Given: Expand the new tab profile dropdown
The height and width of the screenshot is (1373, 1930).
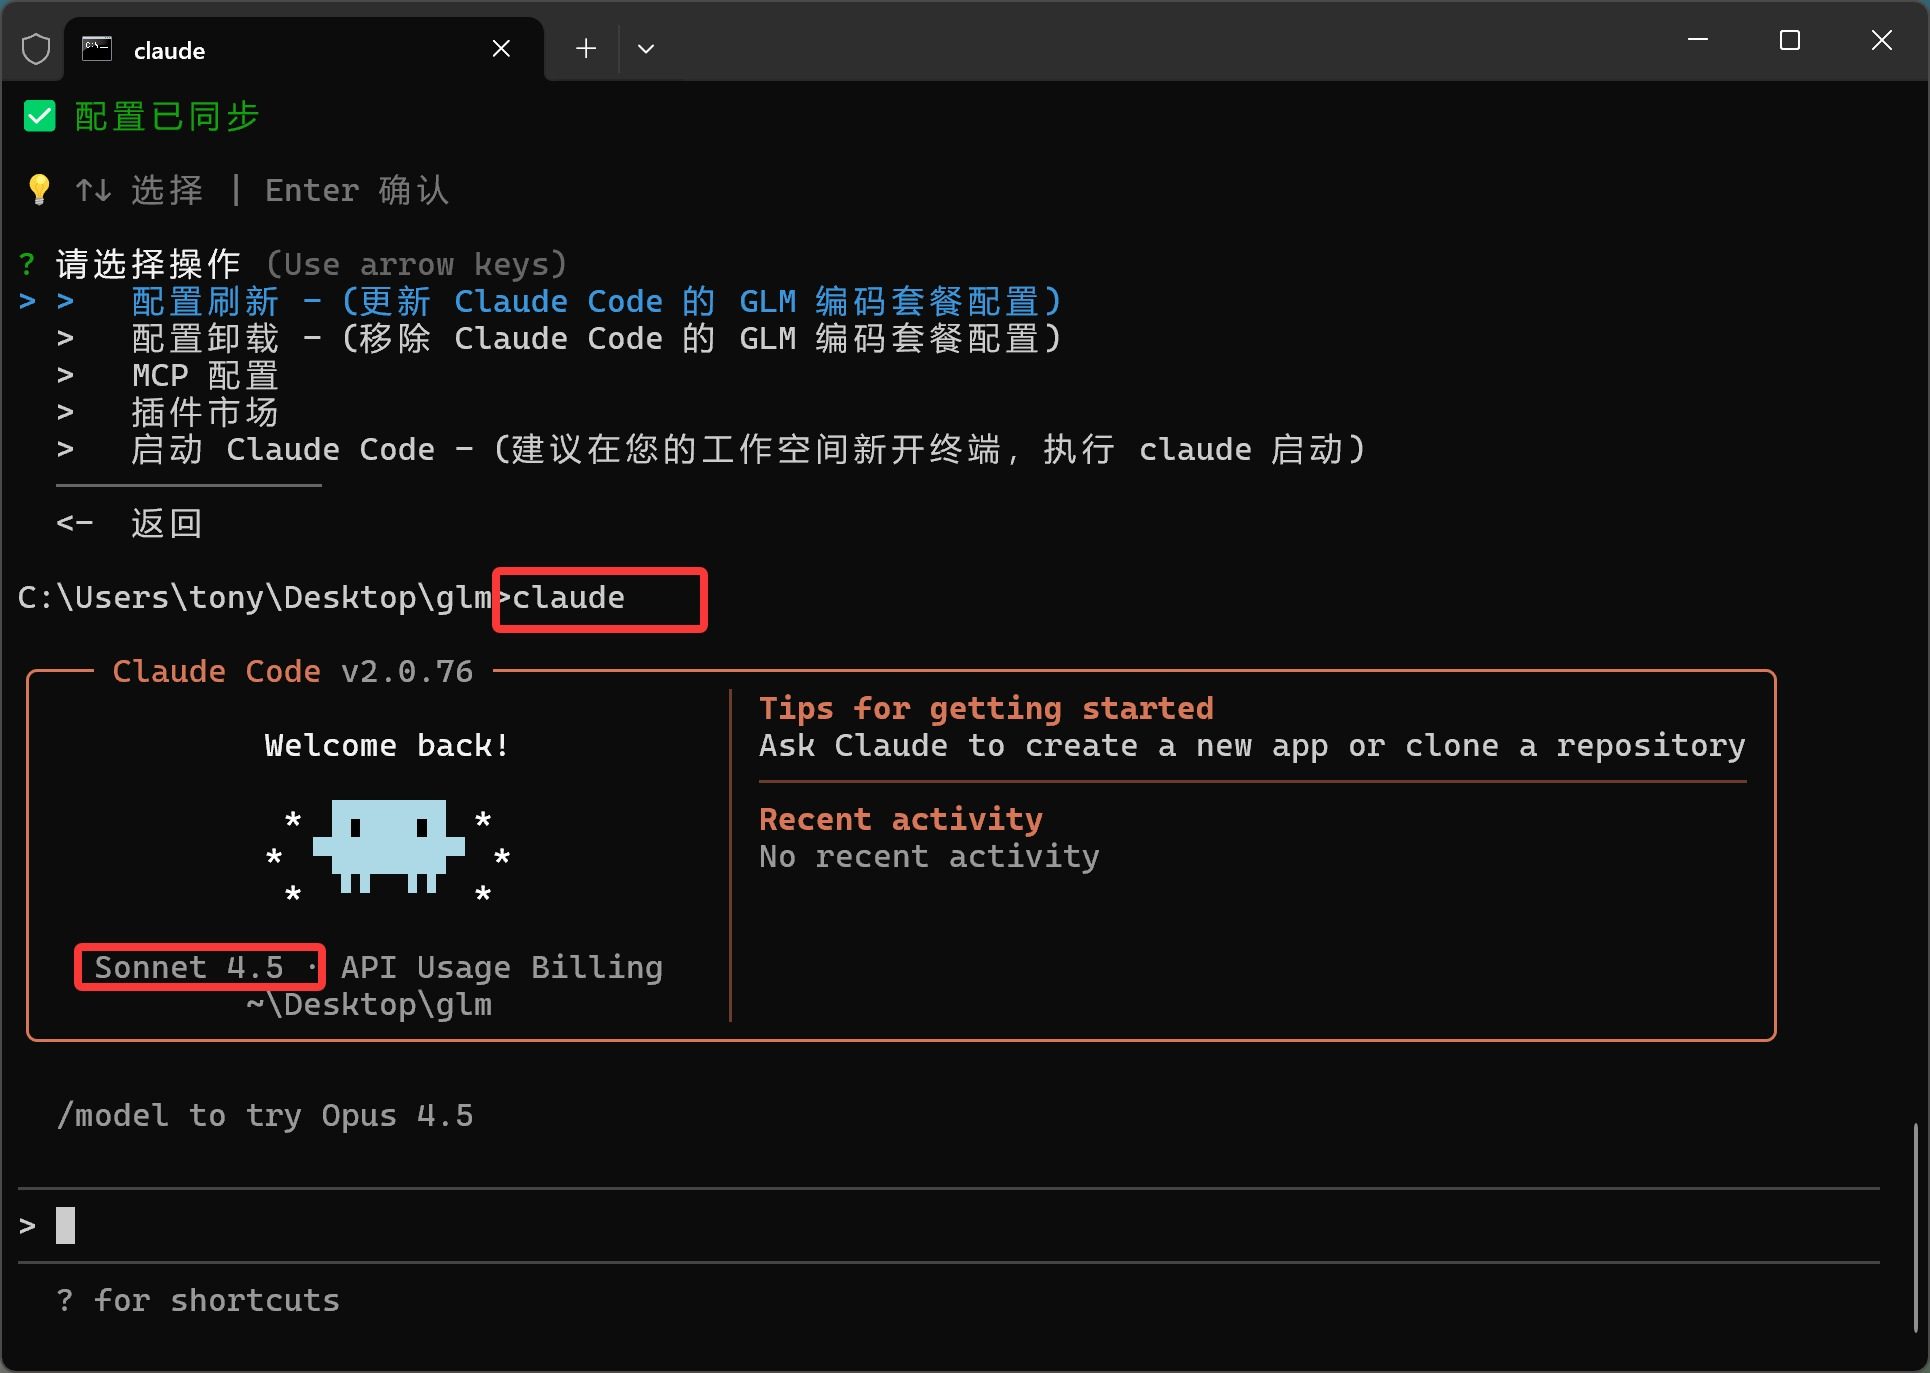Looking at the screenshot, I should coord(646,49).
